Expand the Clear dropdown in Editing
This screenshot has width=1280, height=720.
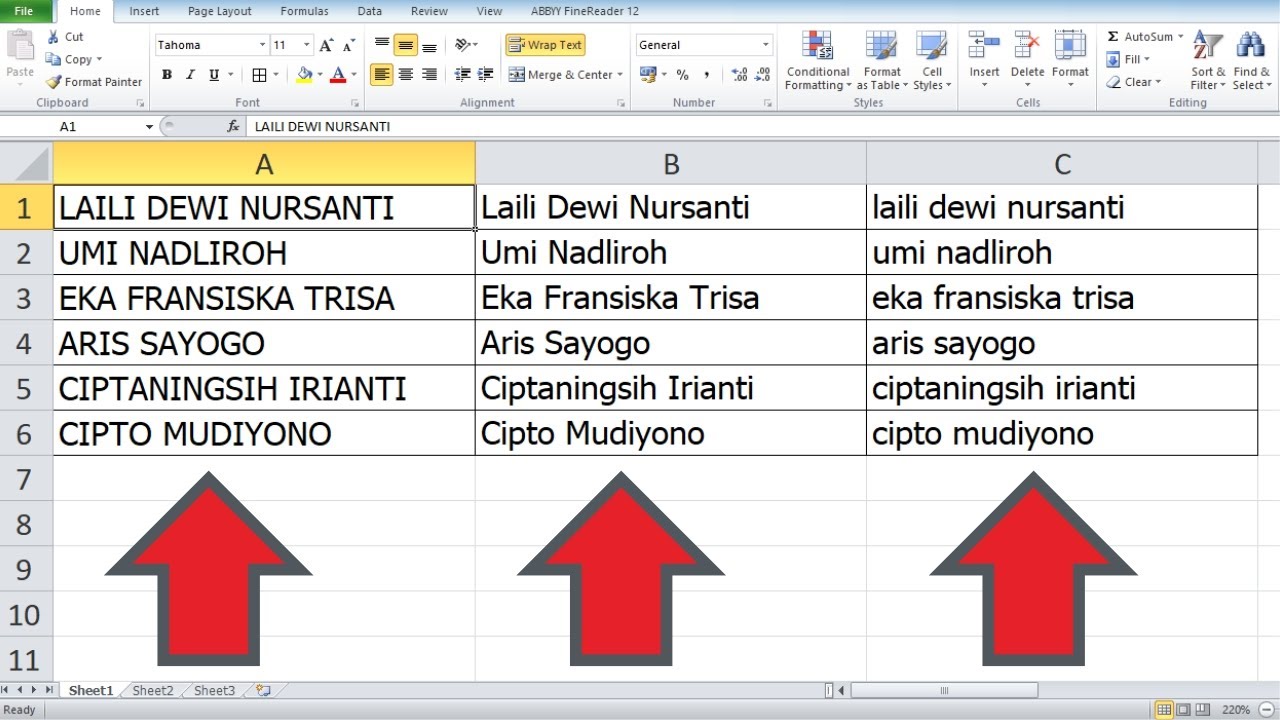click(x=1158, y=82)
